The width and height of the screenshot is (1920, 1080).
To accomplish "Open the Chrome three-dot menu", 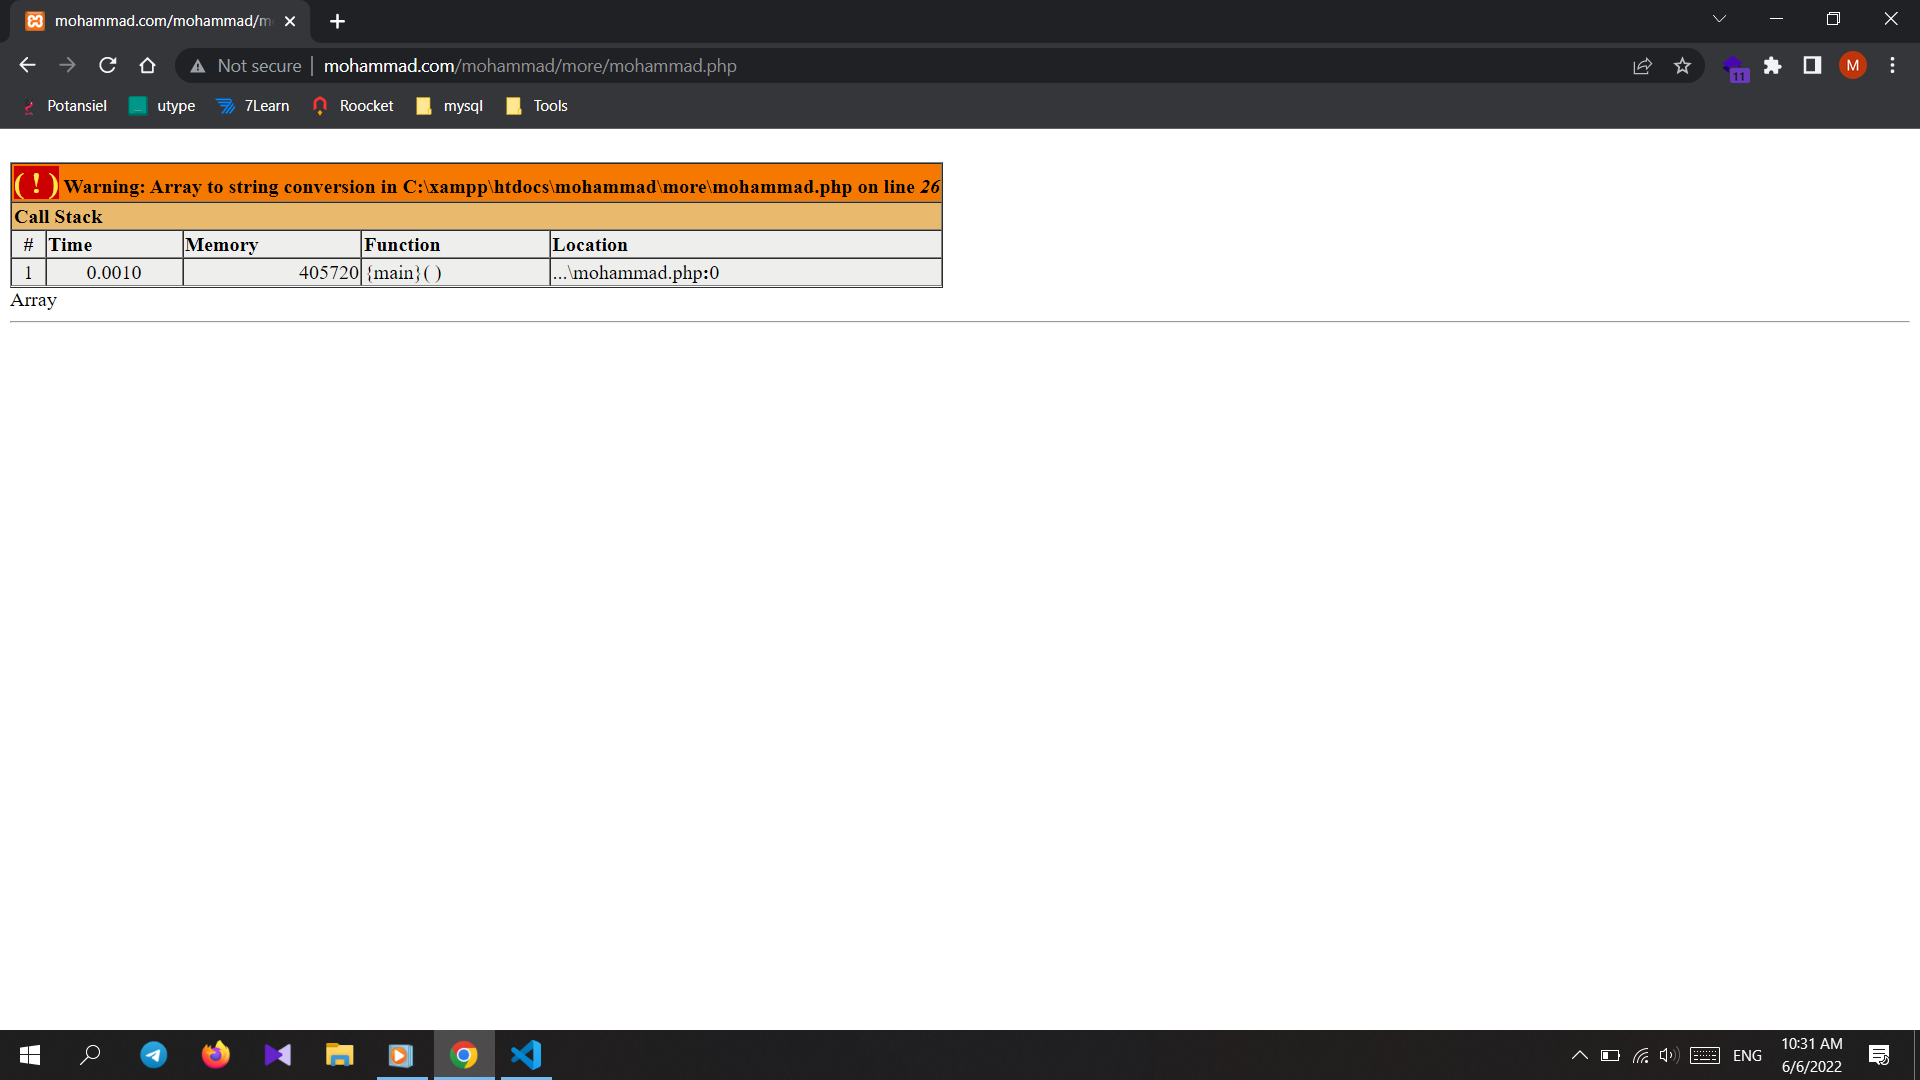I will pyautogui.click(x=1892, y=66).
